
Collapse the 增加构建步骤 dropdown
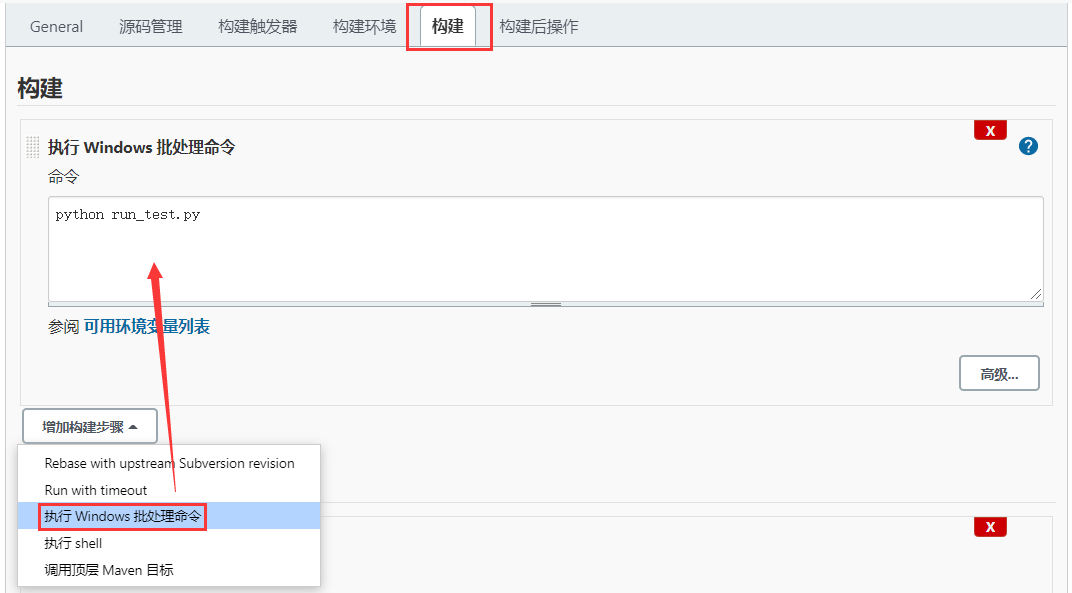pos(89,425)
